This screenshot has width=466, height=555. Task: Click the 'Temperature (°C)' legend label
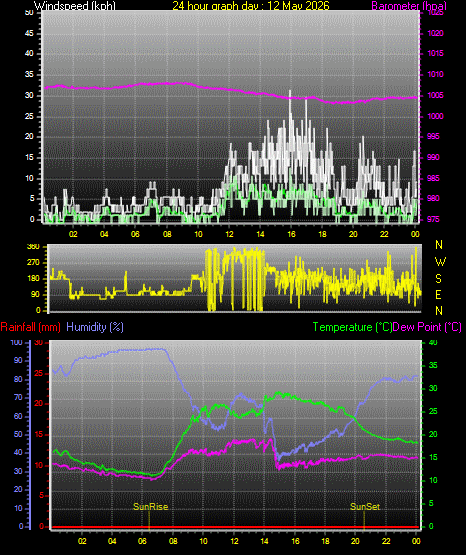click(x=352, y=327)
